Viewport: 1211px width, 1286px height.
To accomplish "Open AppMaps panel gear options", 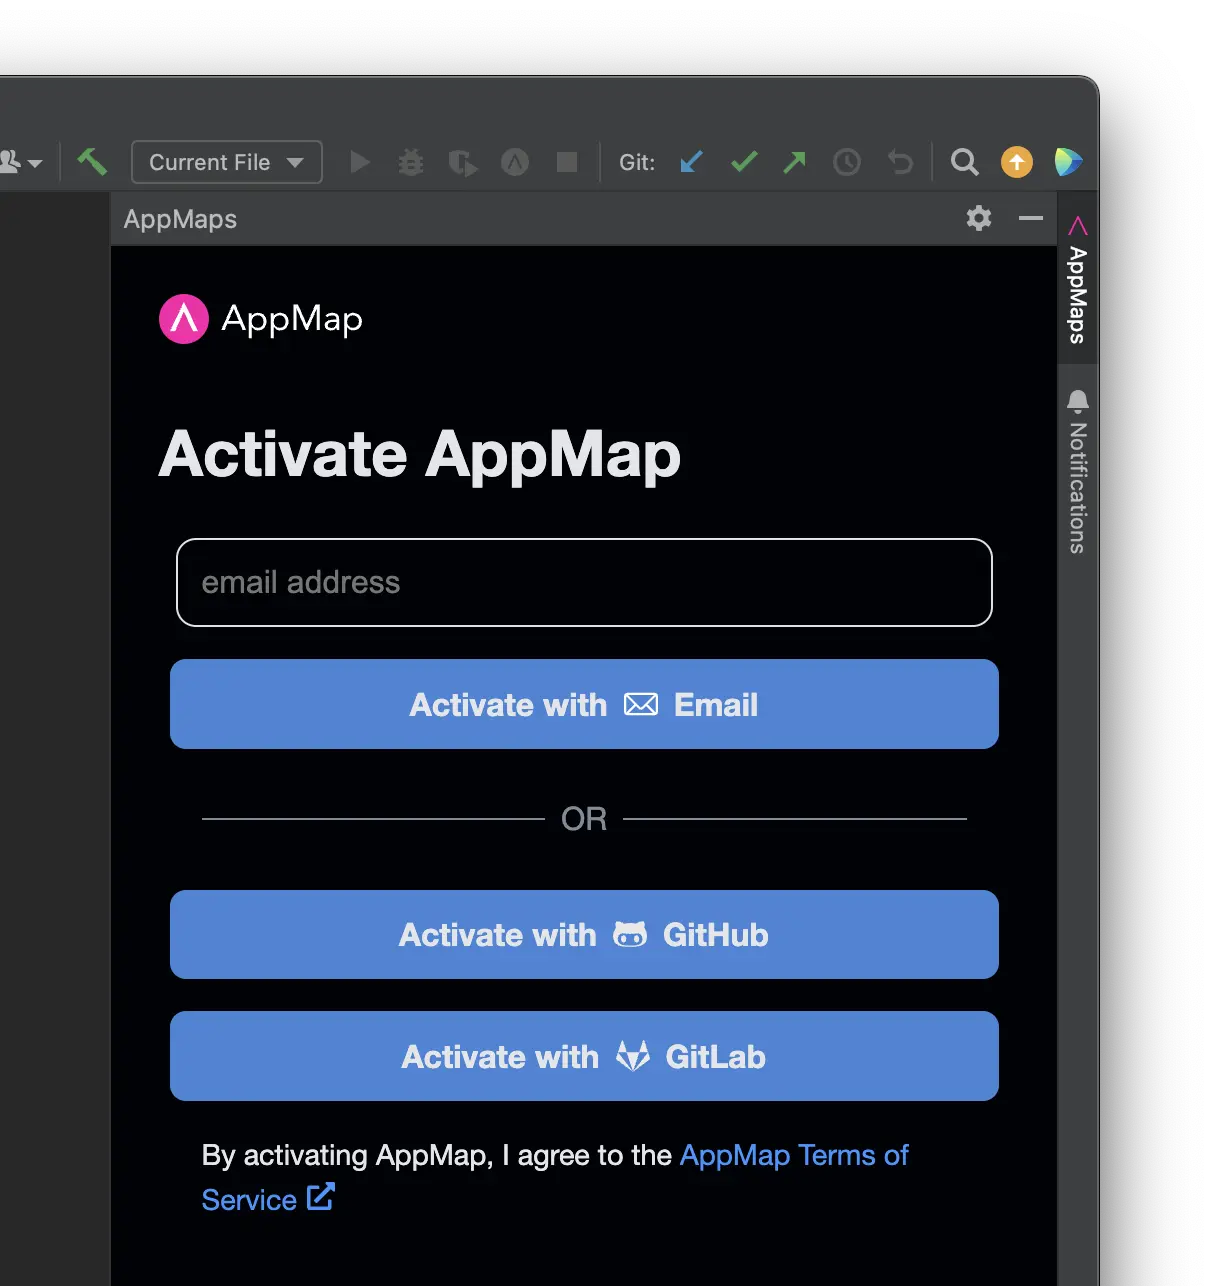I will [x=979, y=218].
